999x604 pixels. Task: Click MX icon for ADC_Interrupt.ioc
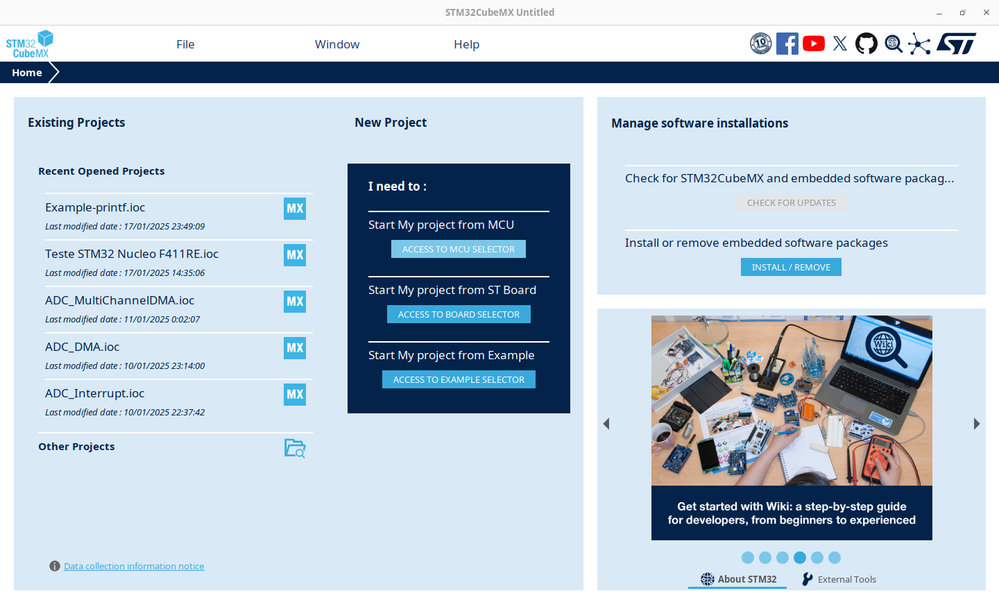[294, 394]
